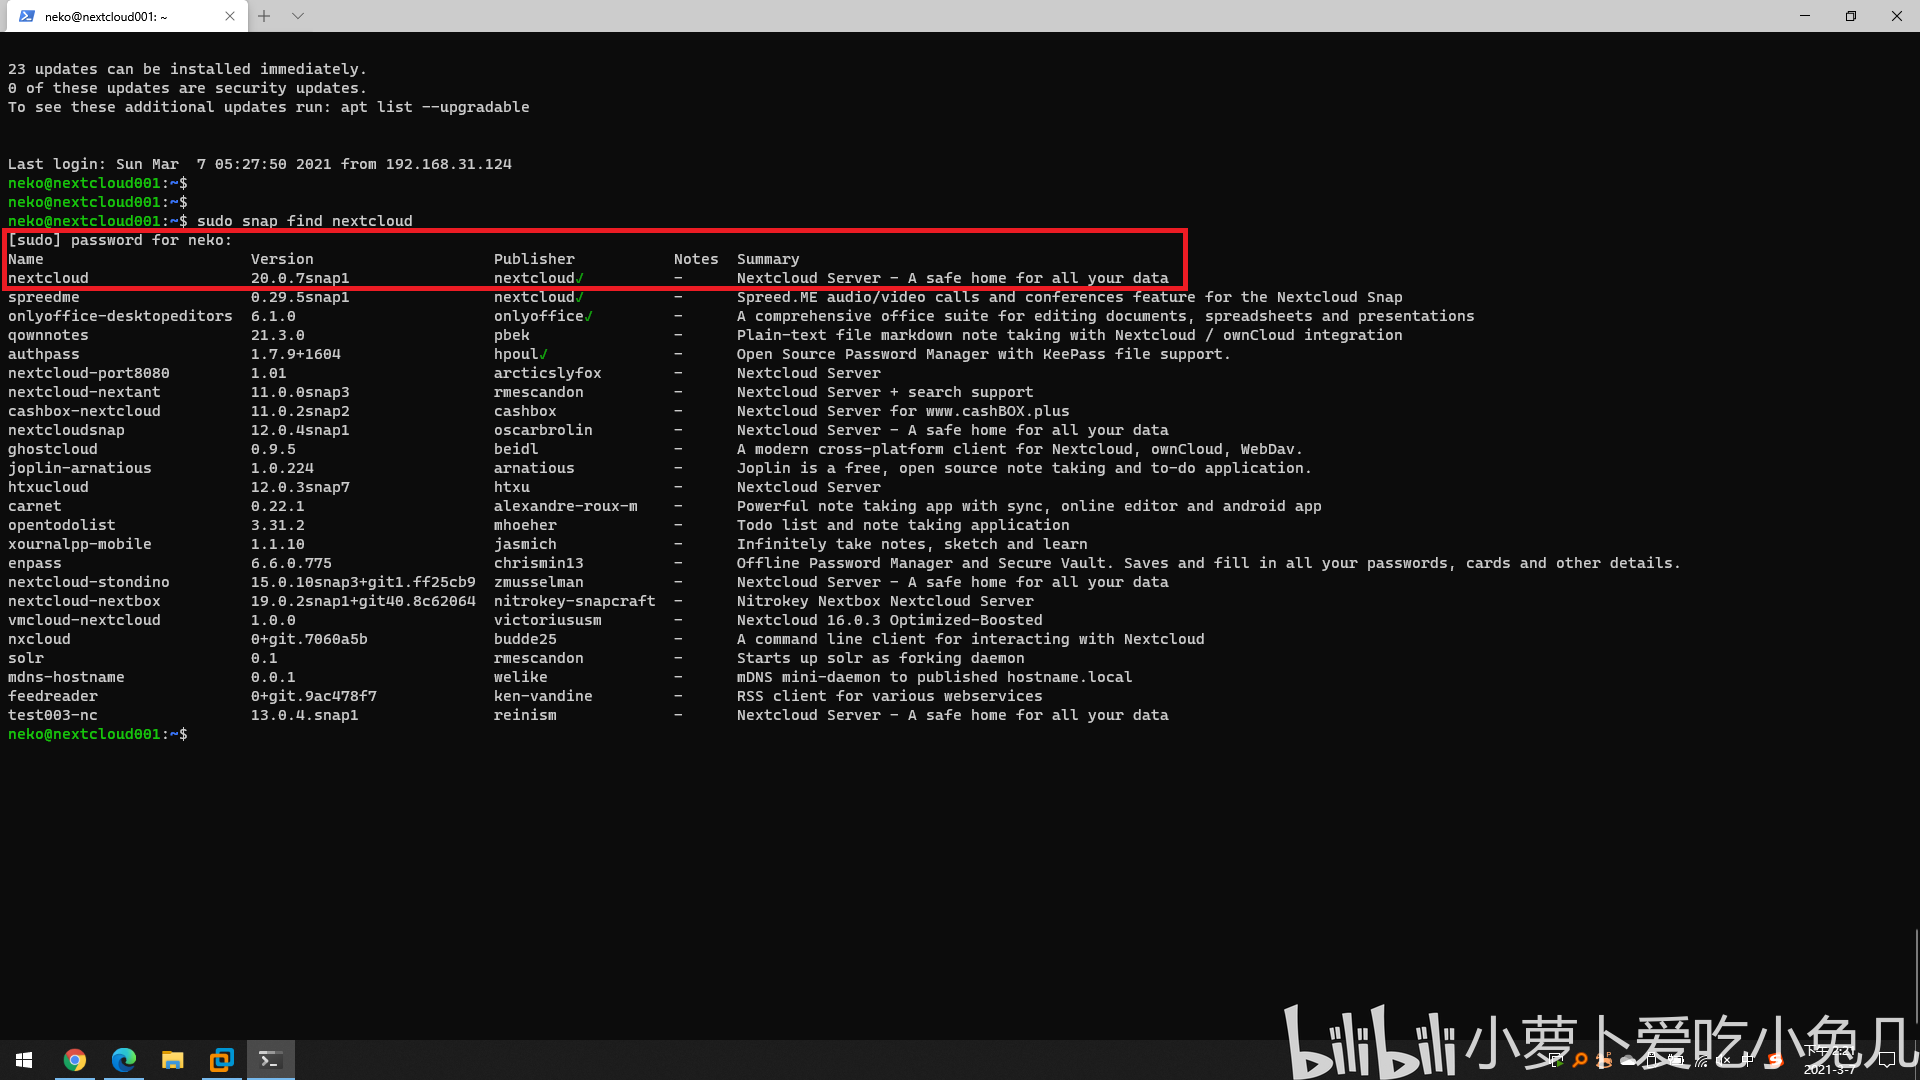Click 'test003-nc' package name
Viewport: 1920px width, 1080px height.
[53, 715]
